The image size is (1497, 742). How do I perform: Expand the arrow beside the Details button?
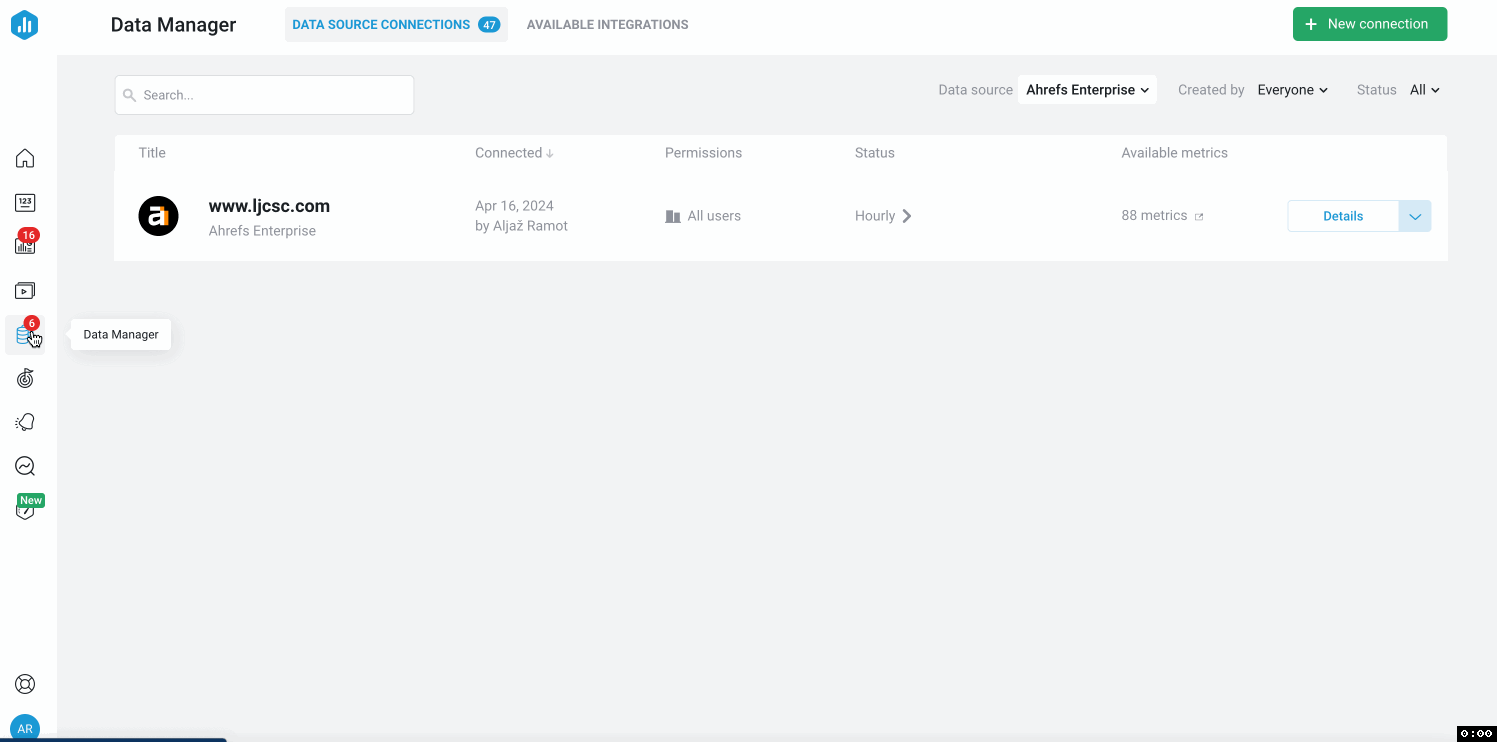pyautogui.click(x=1415, y=216)
